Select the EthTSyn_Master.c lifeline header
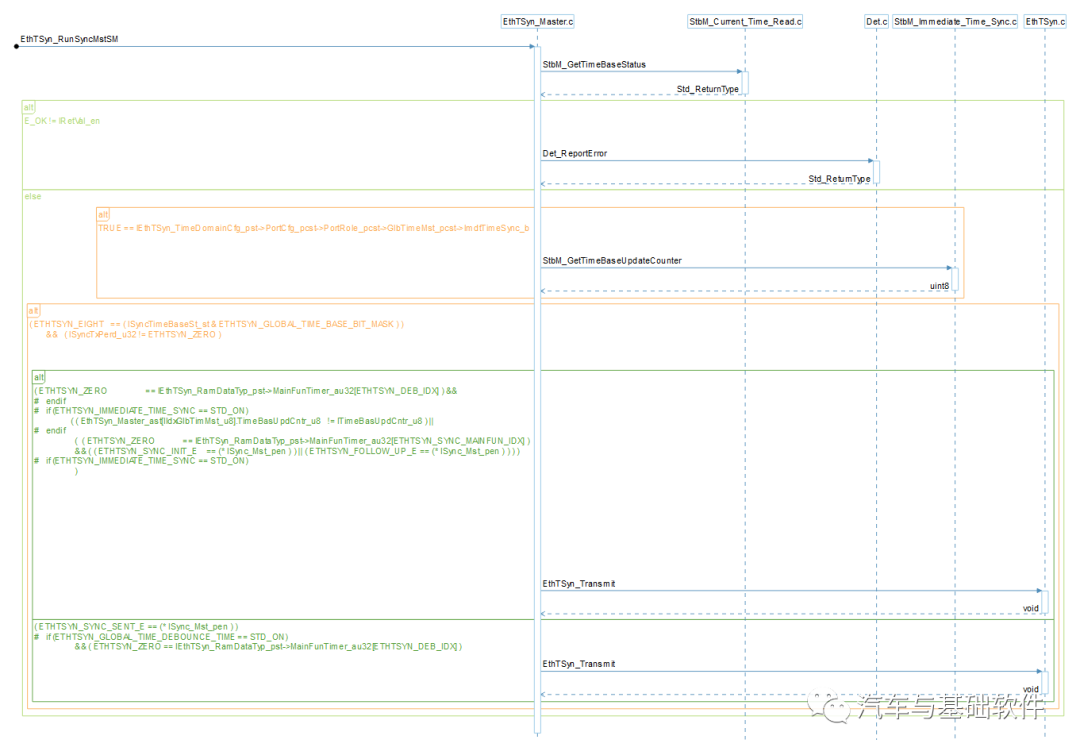Viewport: 1080px width, 755px height. (538, 21)
